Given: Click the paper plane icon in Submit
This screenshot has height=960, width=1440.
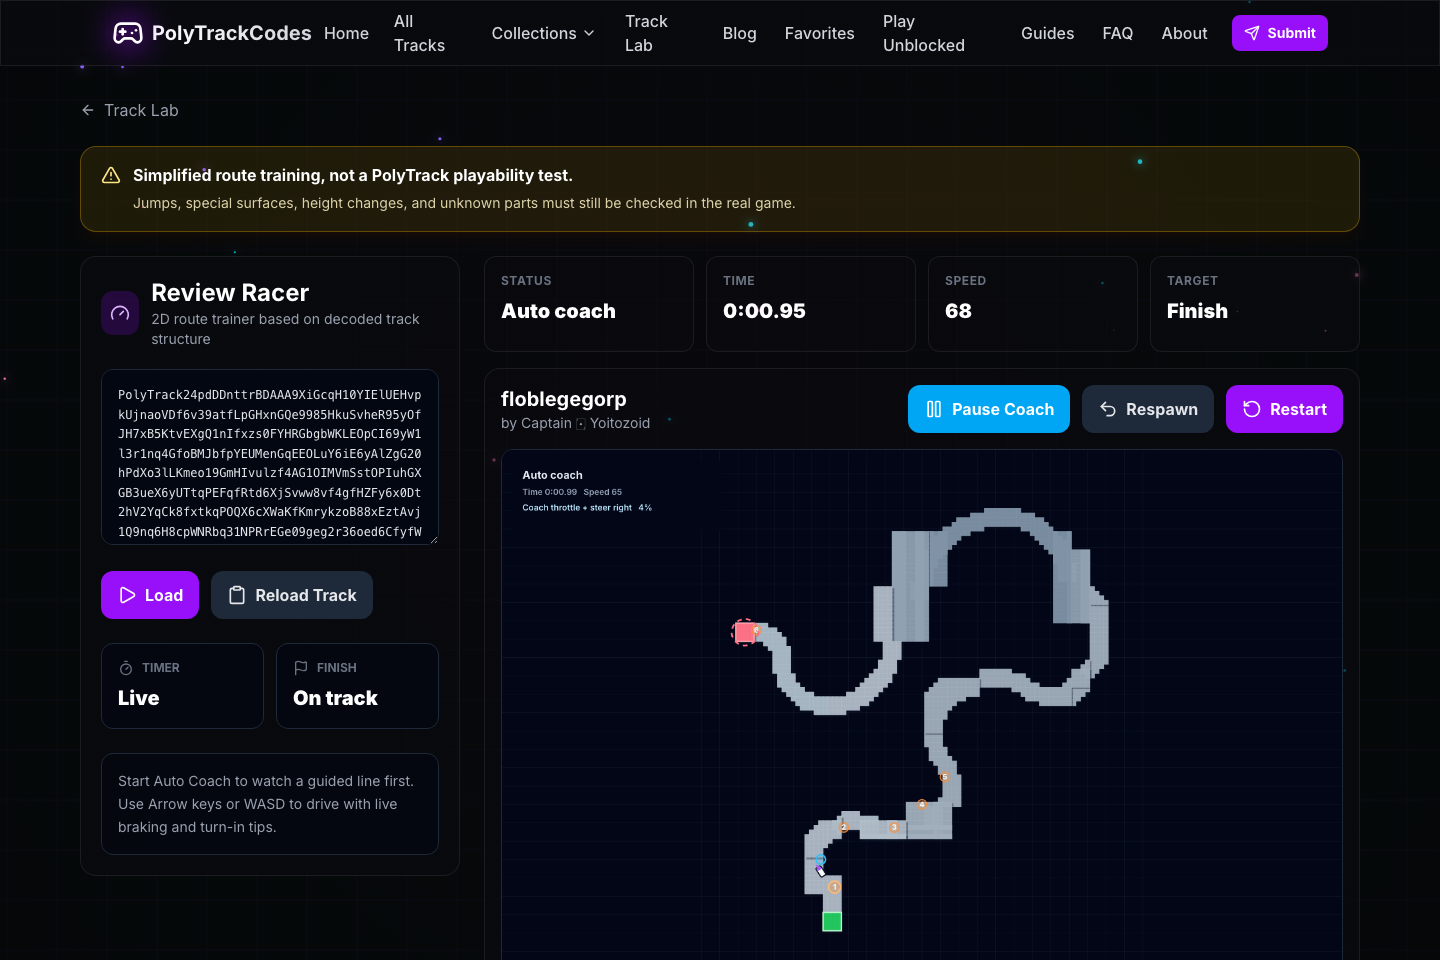Looking at the screenshot, I should [x=1252, y=33].
